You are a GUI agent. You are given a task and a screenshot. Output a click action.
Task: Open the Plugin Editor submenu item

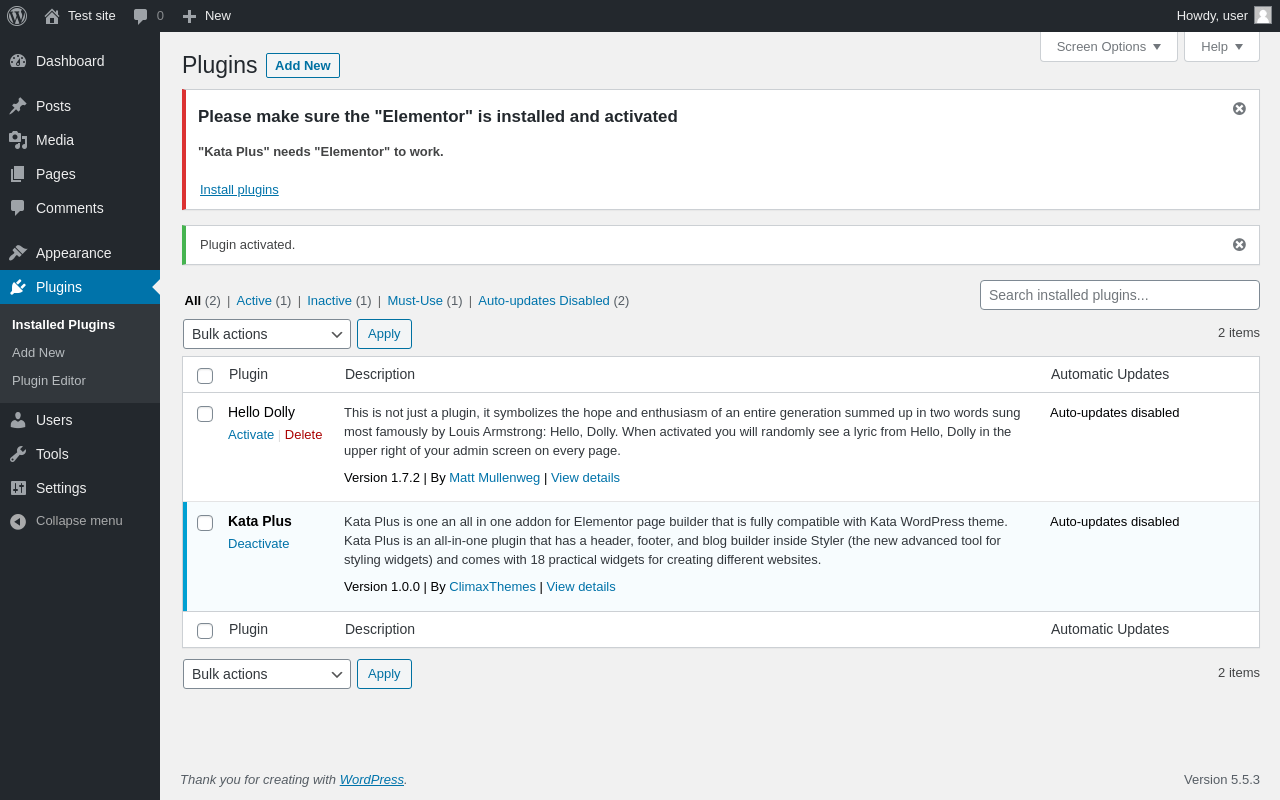point(49,381)
